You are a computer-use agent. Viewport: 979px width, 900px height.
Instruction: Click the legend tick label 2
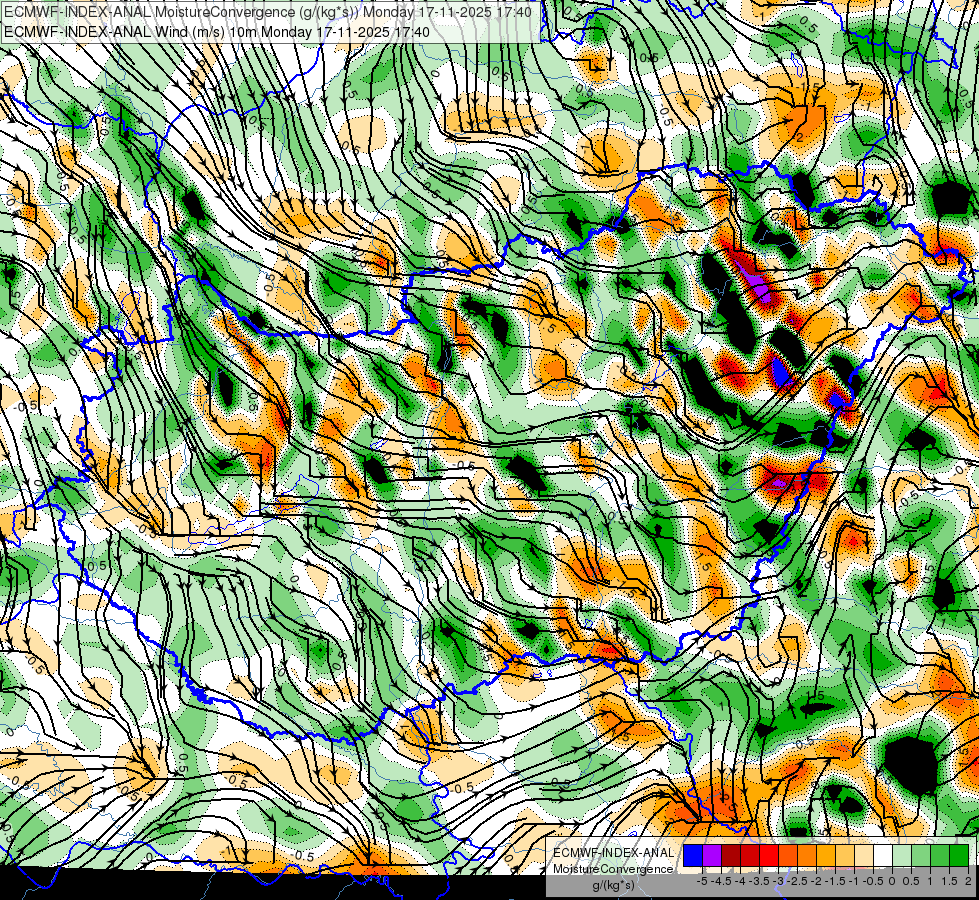click(x=968, y=881)
